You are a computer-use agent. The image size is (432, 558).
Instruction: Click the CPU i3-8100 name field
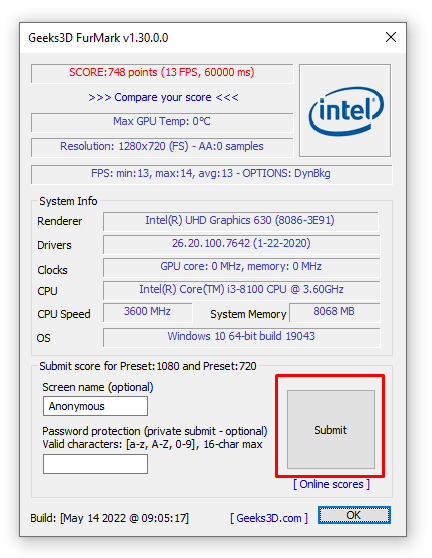click(x=242, y=290)
